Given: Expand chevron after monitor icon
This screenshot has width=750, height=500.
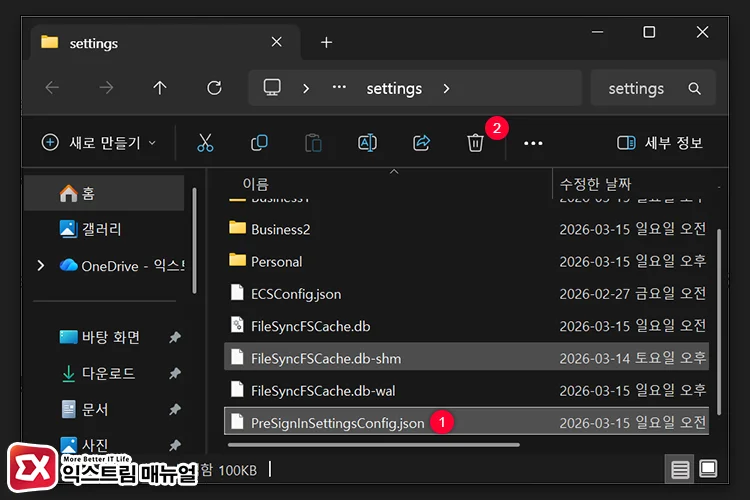Looking at the screenshot, I should click(306, 89).
